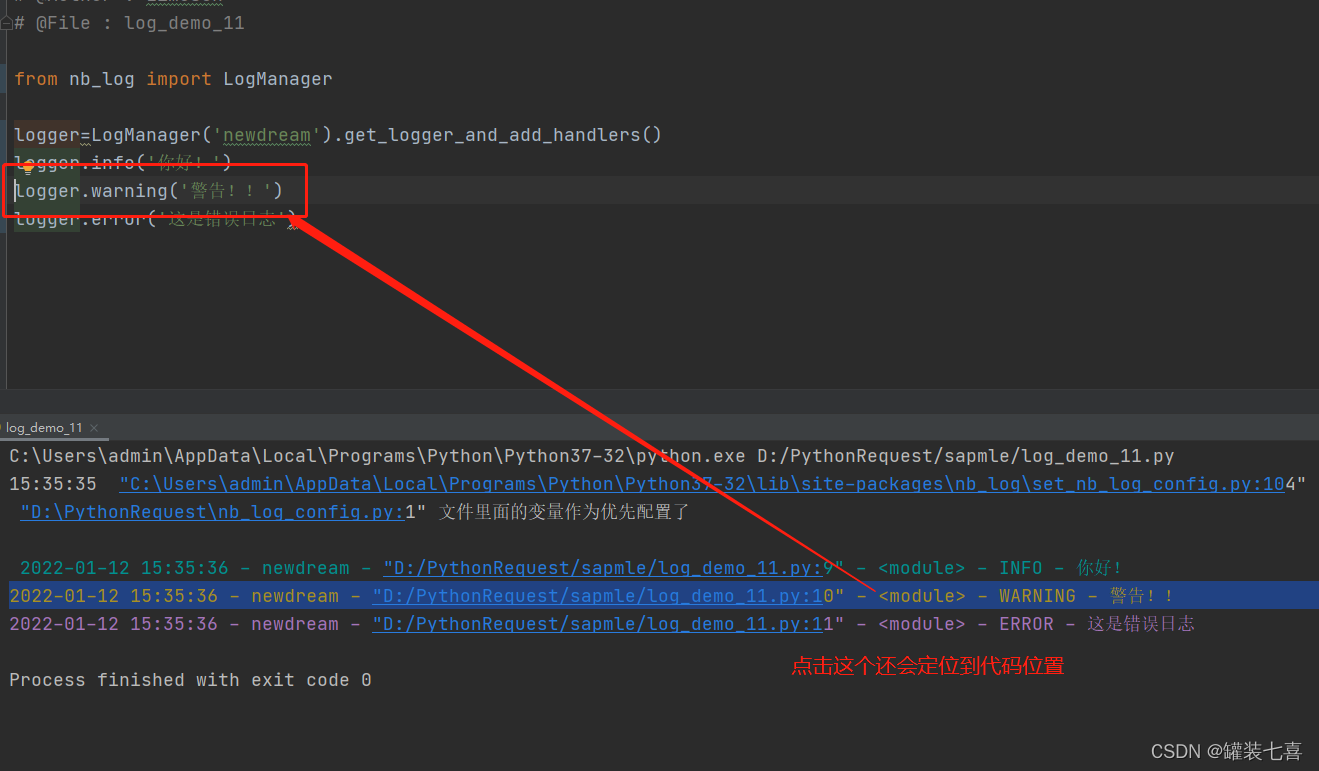
Task: Click 'get_logger_and_add_handlers' method call
Action: [x=492, y=135]
